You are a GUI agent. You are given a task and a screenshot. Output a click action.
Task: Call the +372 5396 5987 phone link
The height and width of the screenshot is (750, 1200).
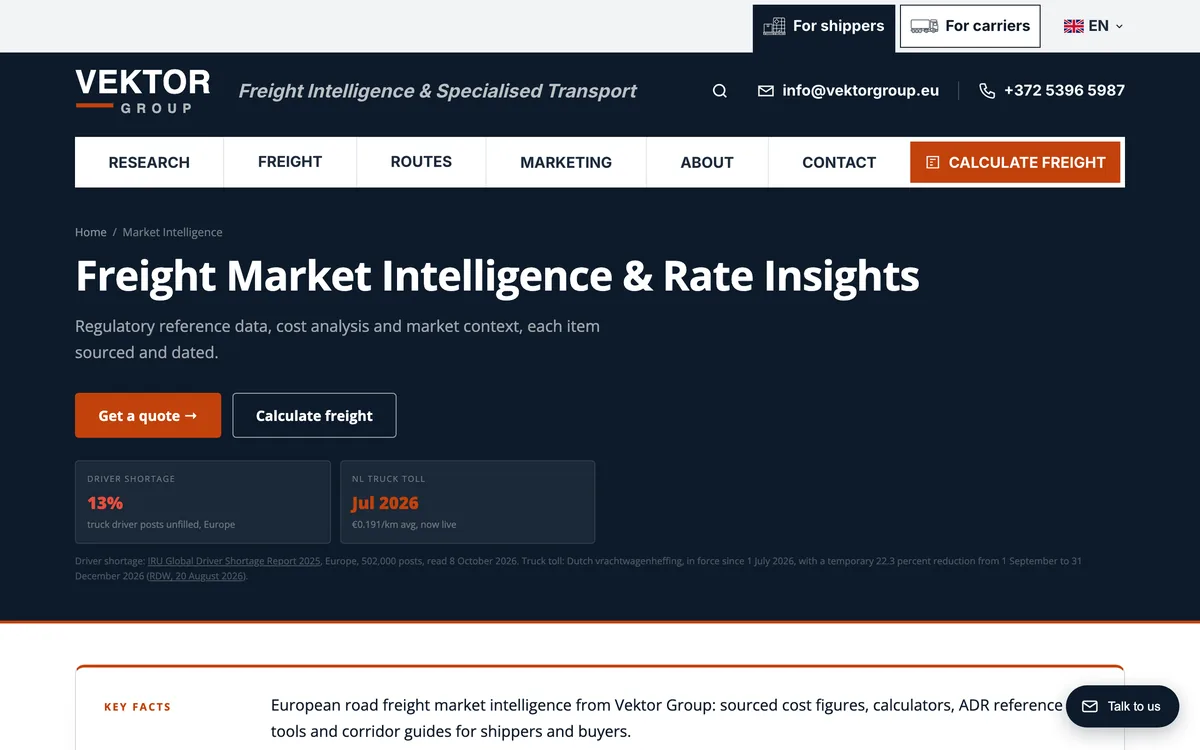[x=1064, y=91]
